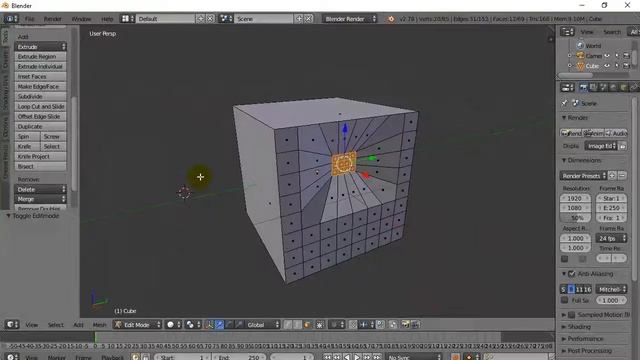Open the 3D viewport Mesh menu
Image resolution: width=640 pixels, height=360 pixels.
pyautogui.click(x=99, y=325)
